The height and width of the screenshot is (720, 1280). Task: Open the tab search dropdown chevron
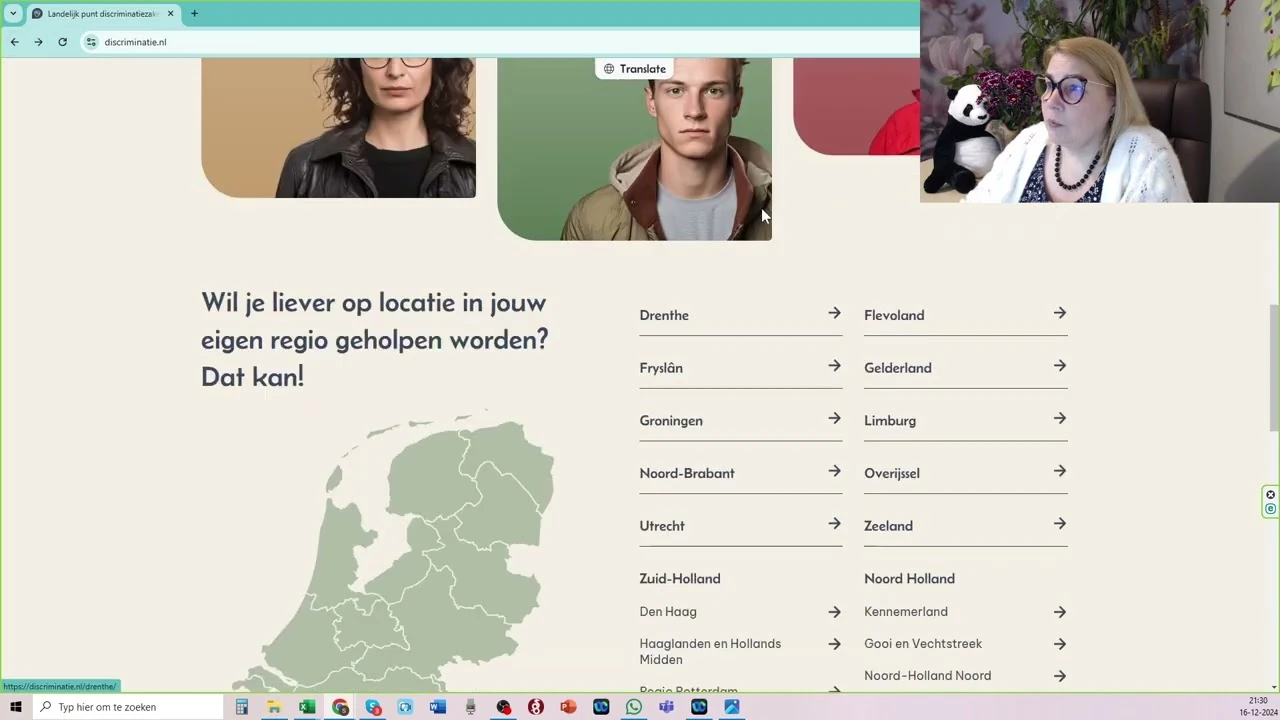(13, 14)
